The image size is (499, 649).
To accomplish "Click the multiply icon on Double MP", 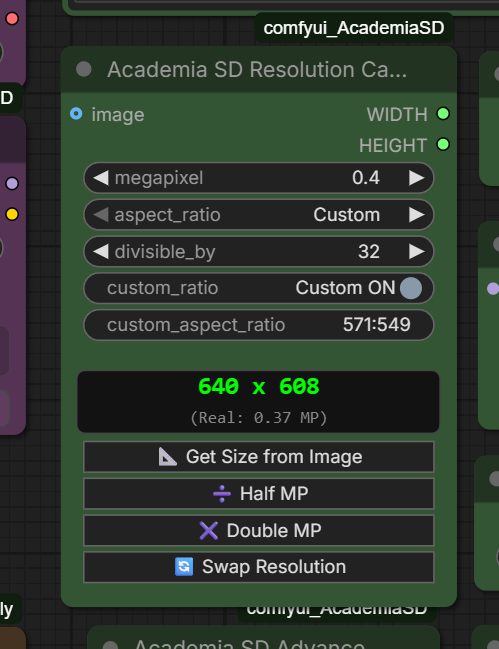I will pos(209,531).
